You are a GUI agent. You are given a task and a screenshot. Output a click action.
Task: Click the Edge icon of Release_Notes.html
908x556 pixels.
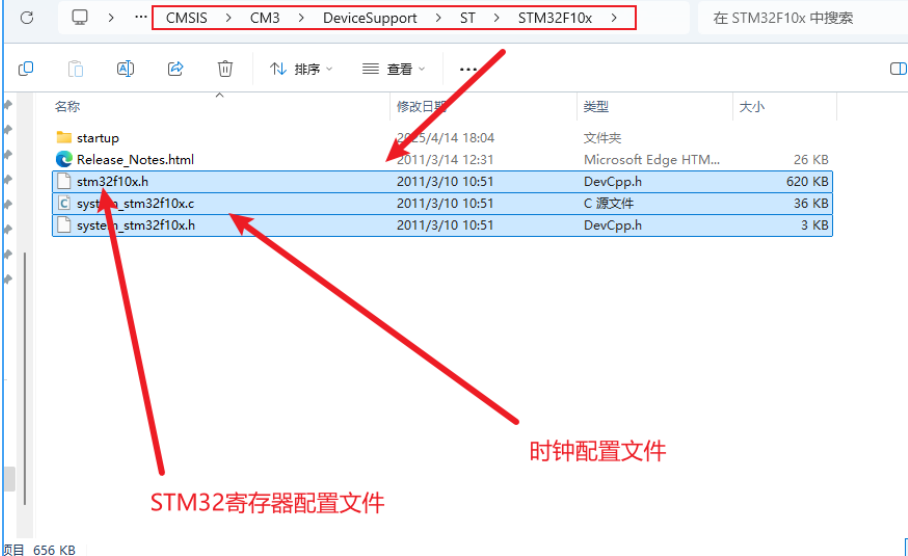[64, 159]
